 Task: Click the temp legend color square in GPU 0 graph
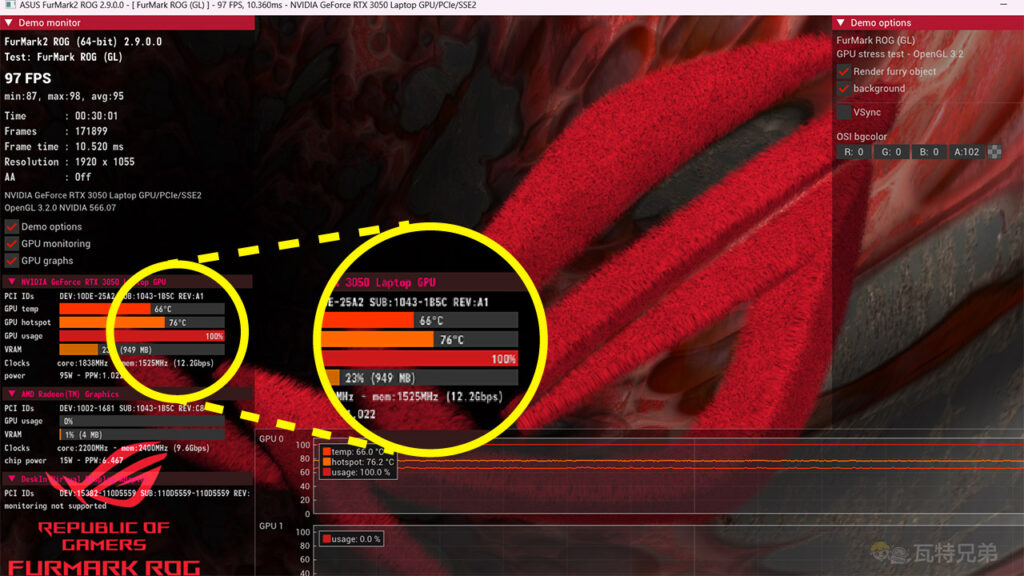tap(327, 452)
